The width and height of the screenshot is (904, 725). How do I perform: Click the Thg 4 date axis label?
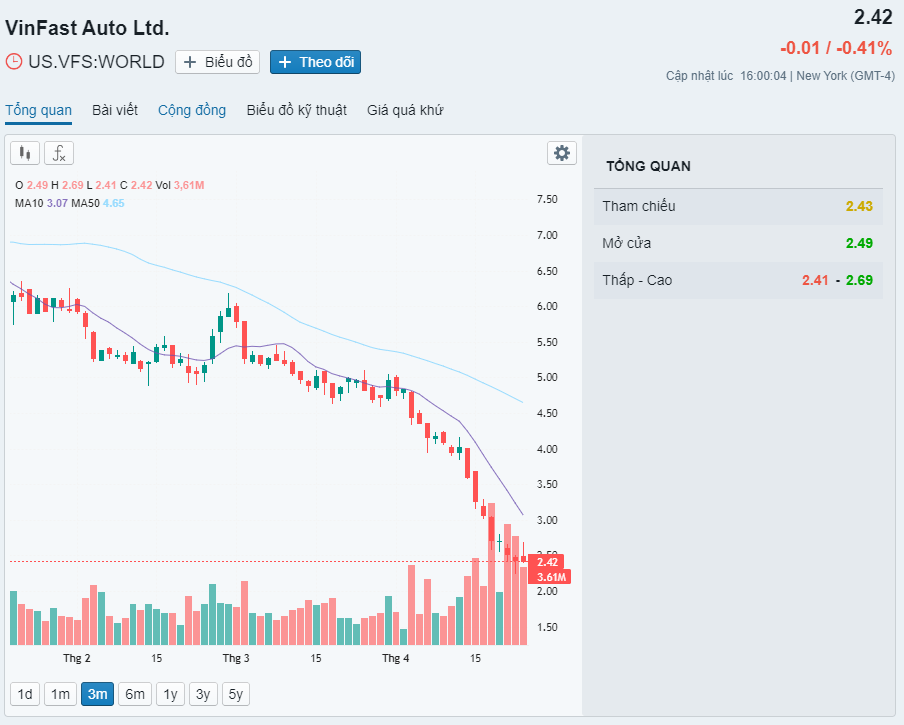pos(396,658)
